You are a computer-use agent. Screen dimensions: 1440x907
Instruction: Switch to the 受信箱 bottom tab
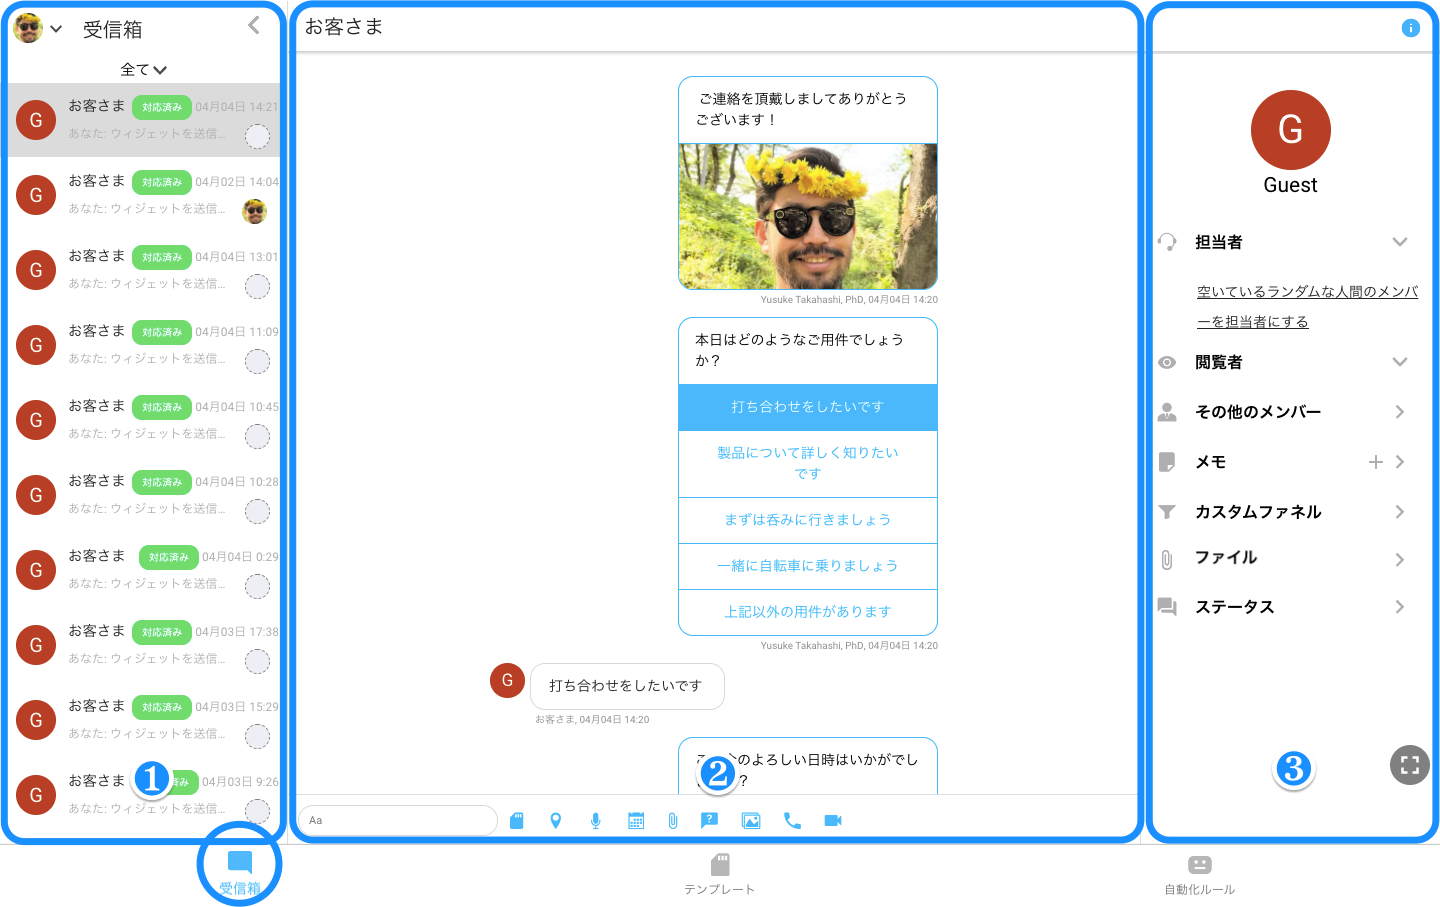point(240,873)
